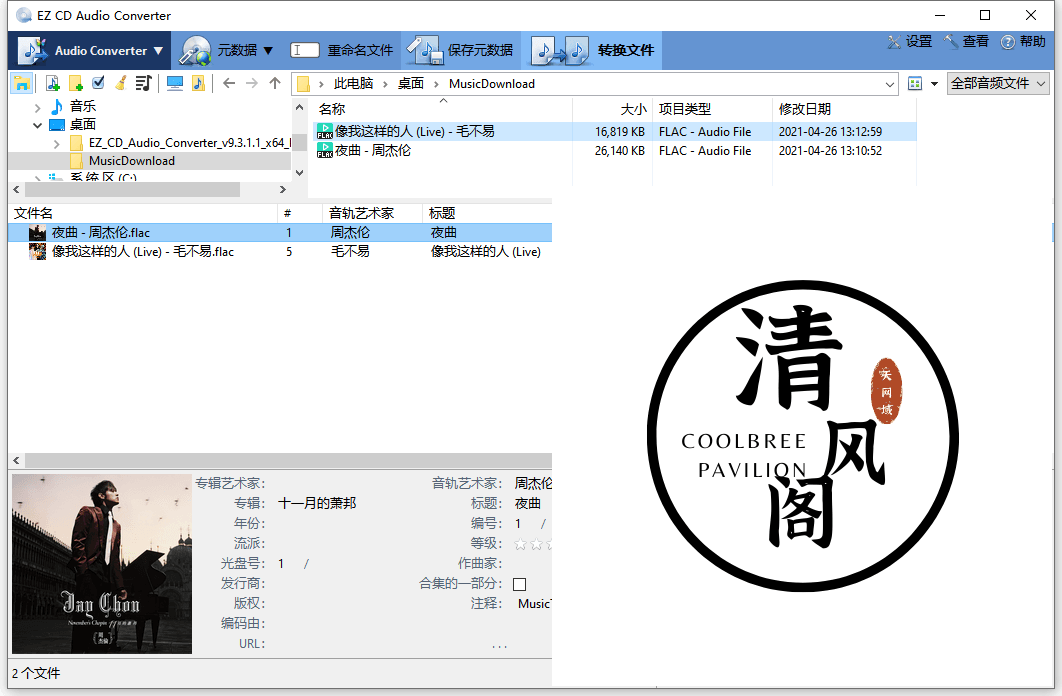1062x696 pixels.
Task: Click 保存元数据 button
Action: point(461,51)
